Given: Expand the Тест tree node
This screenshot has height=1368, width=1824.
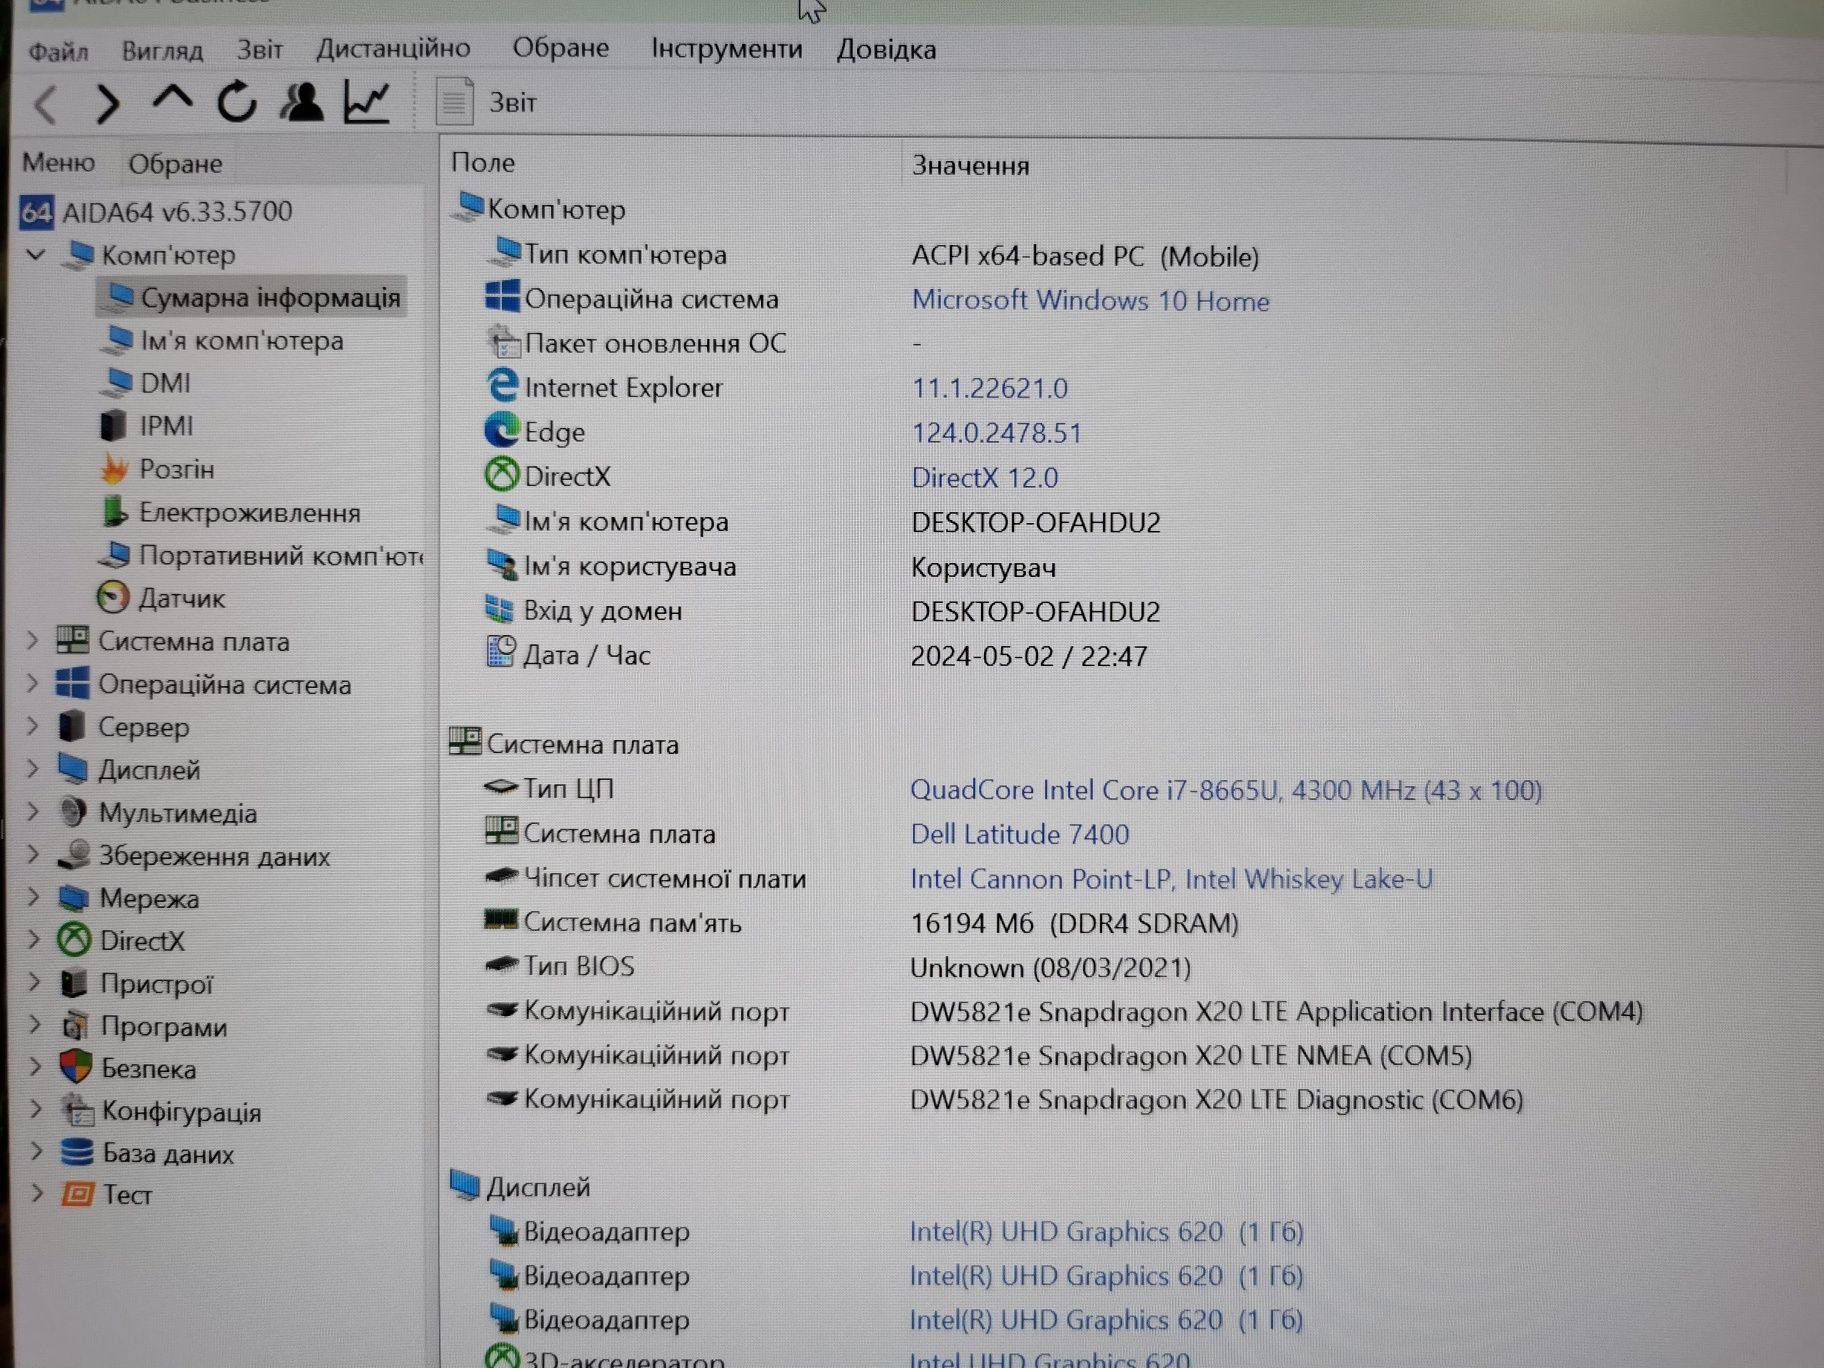Looking at the screenshot, I should tap(37, 1194).
